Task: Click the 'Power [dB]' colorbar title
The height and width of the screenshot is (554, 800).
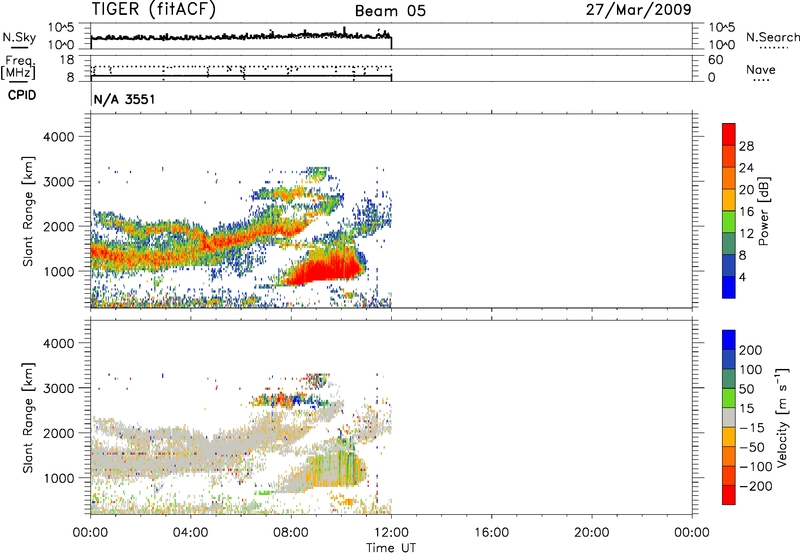Action: coord(764,211)
